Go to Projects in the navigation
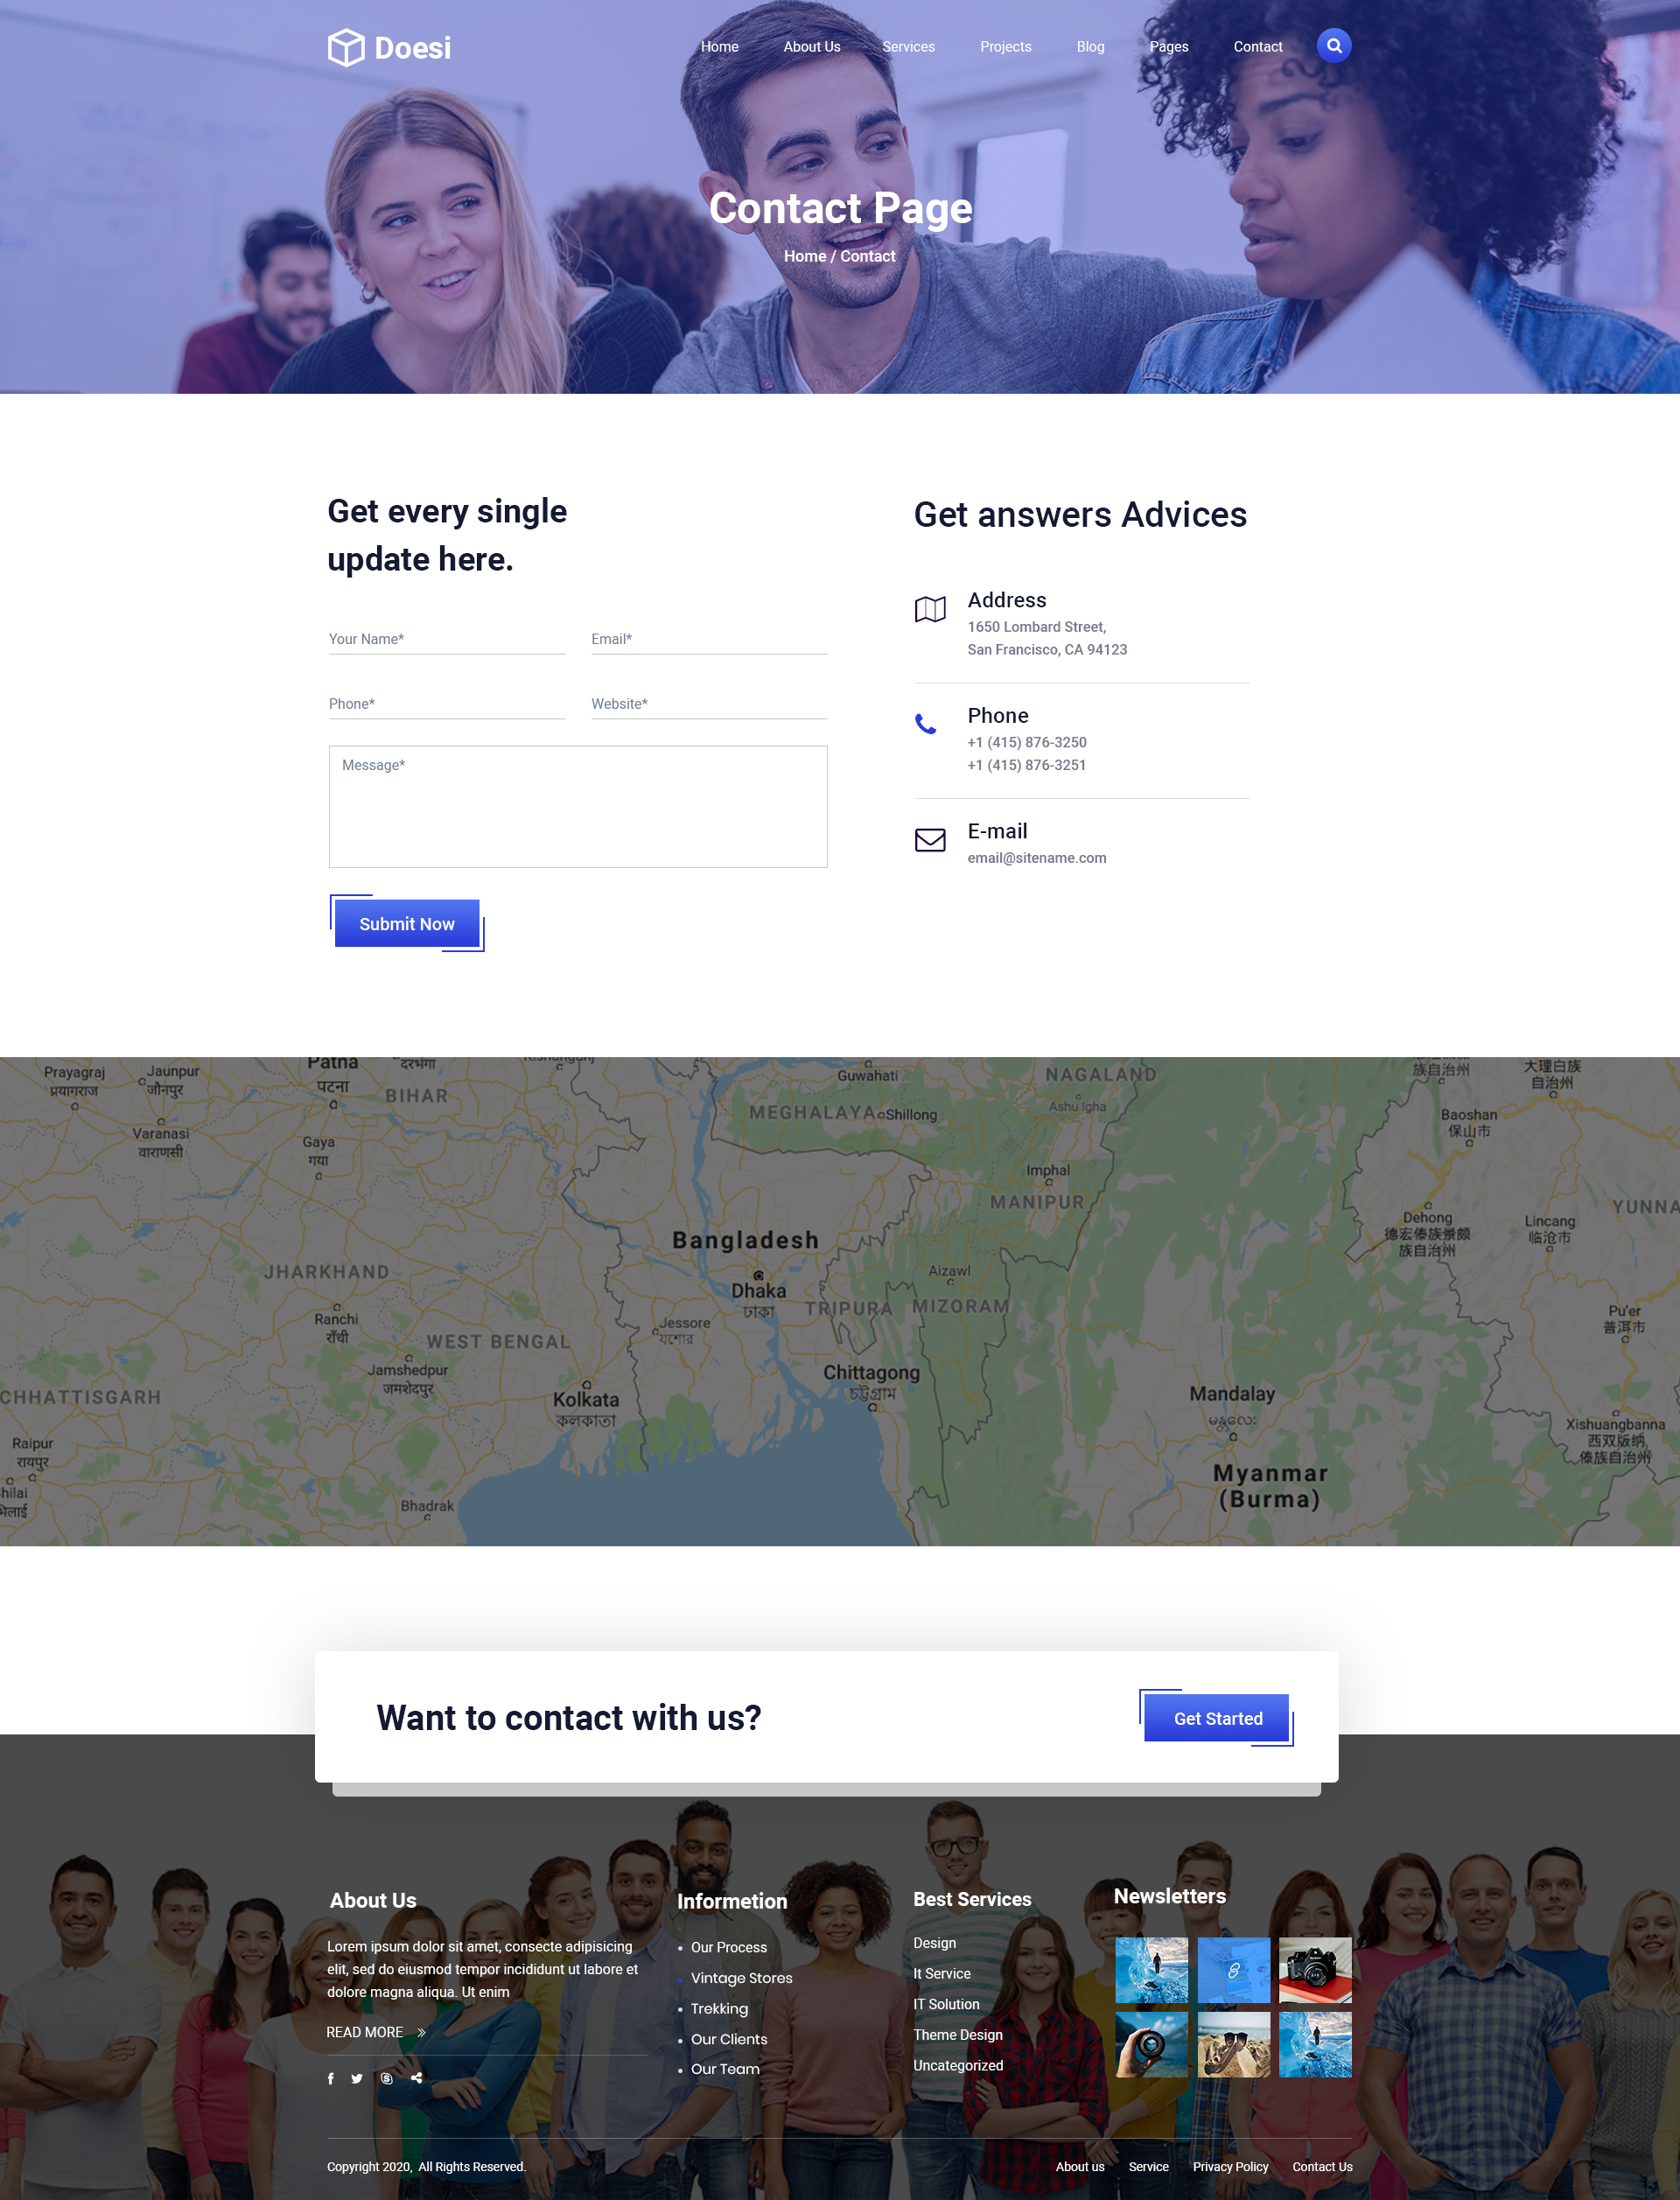 tap(1005, 47)
